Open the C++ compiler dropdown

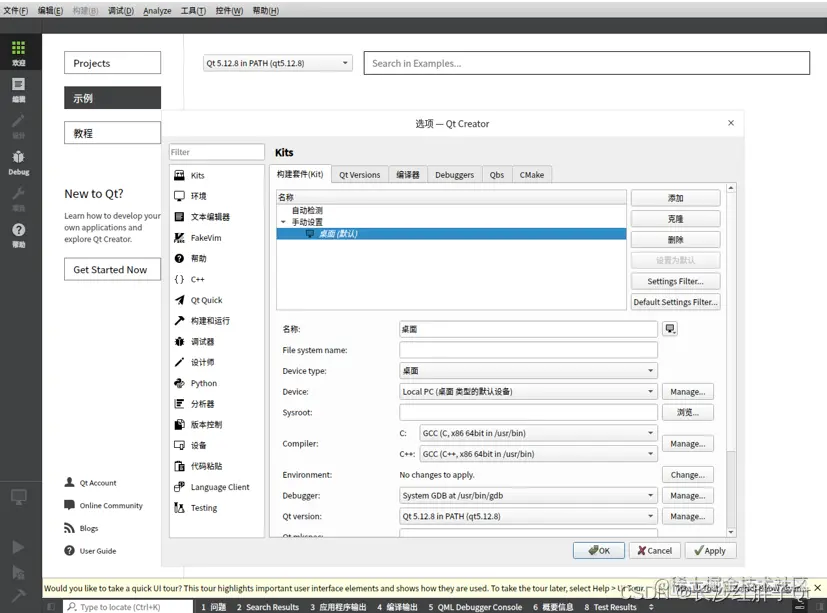click(x=538, y=454)
